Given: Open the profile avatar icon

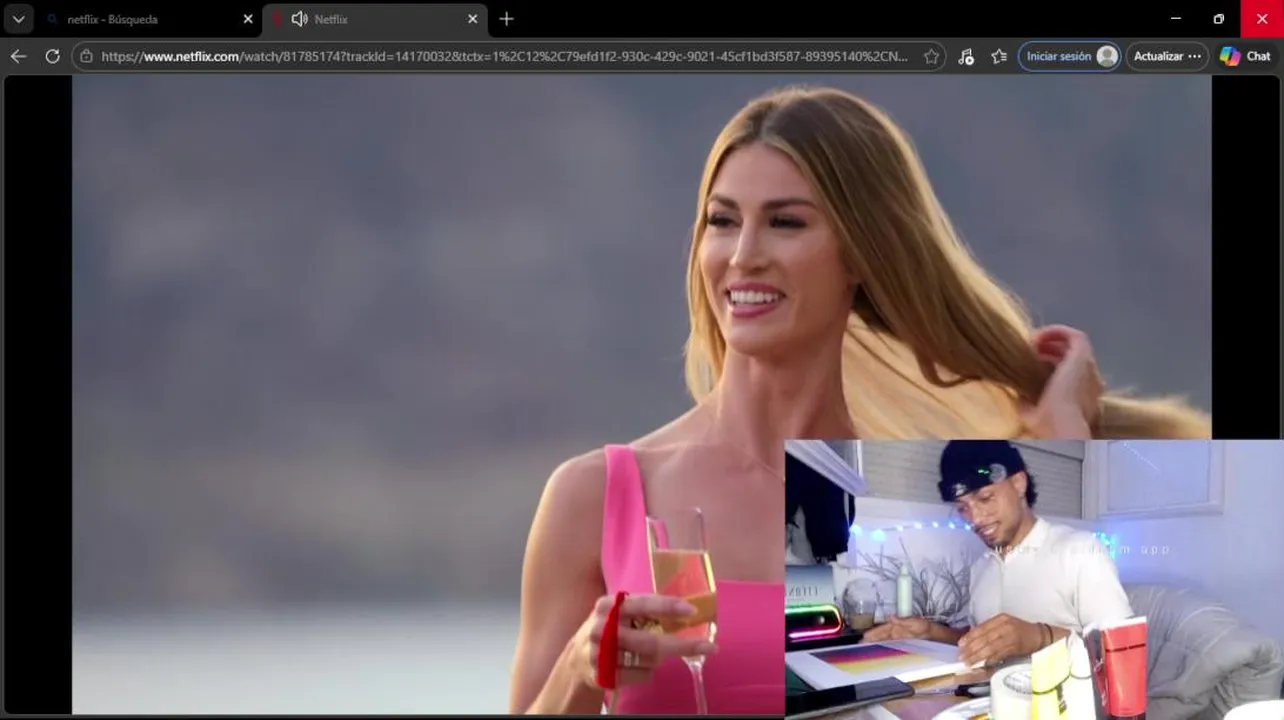Looking at the screenshot, I should coord(1107,57).
